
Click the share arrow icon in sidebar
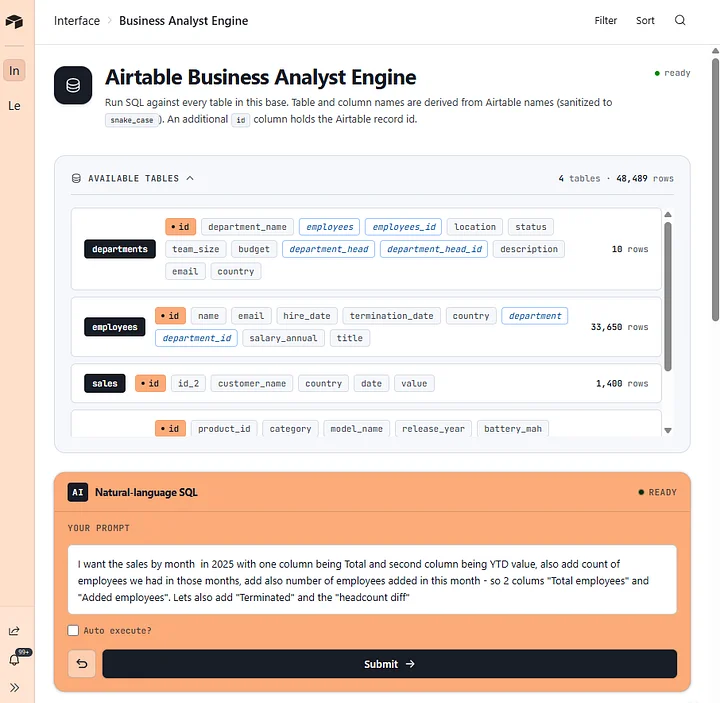click(14, 631)
